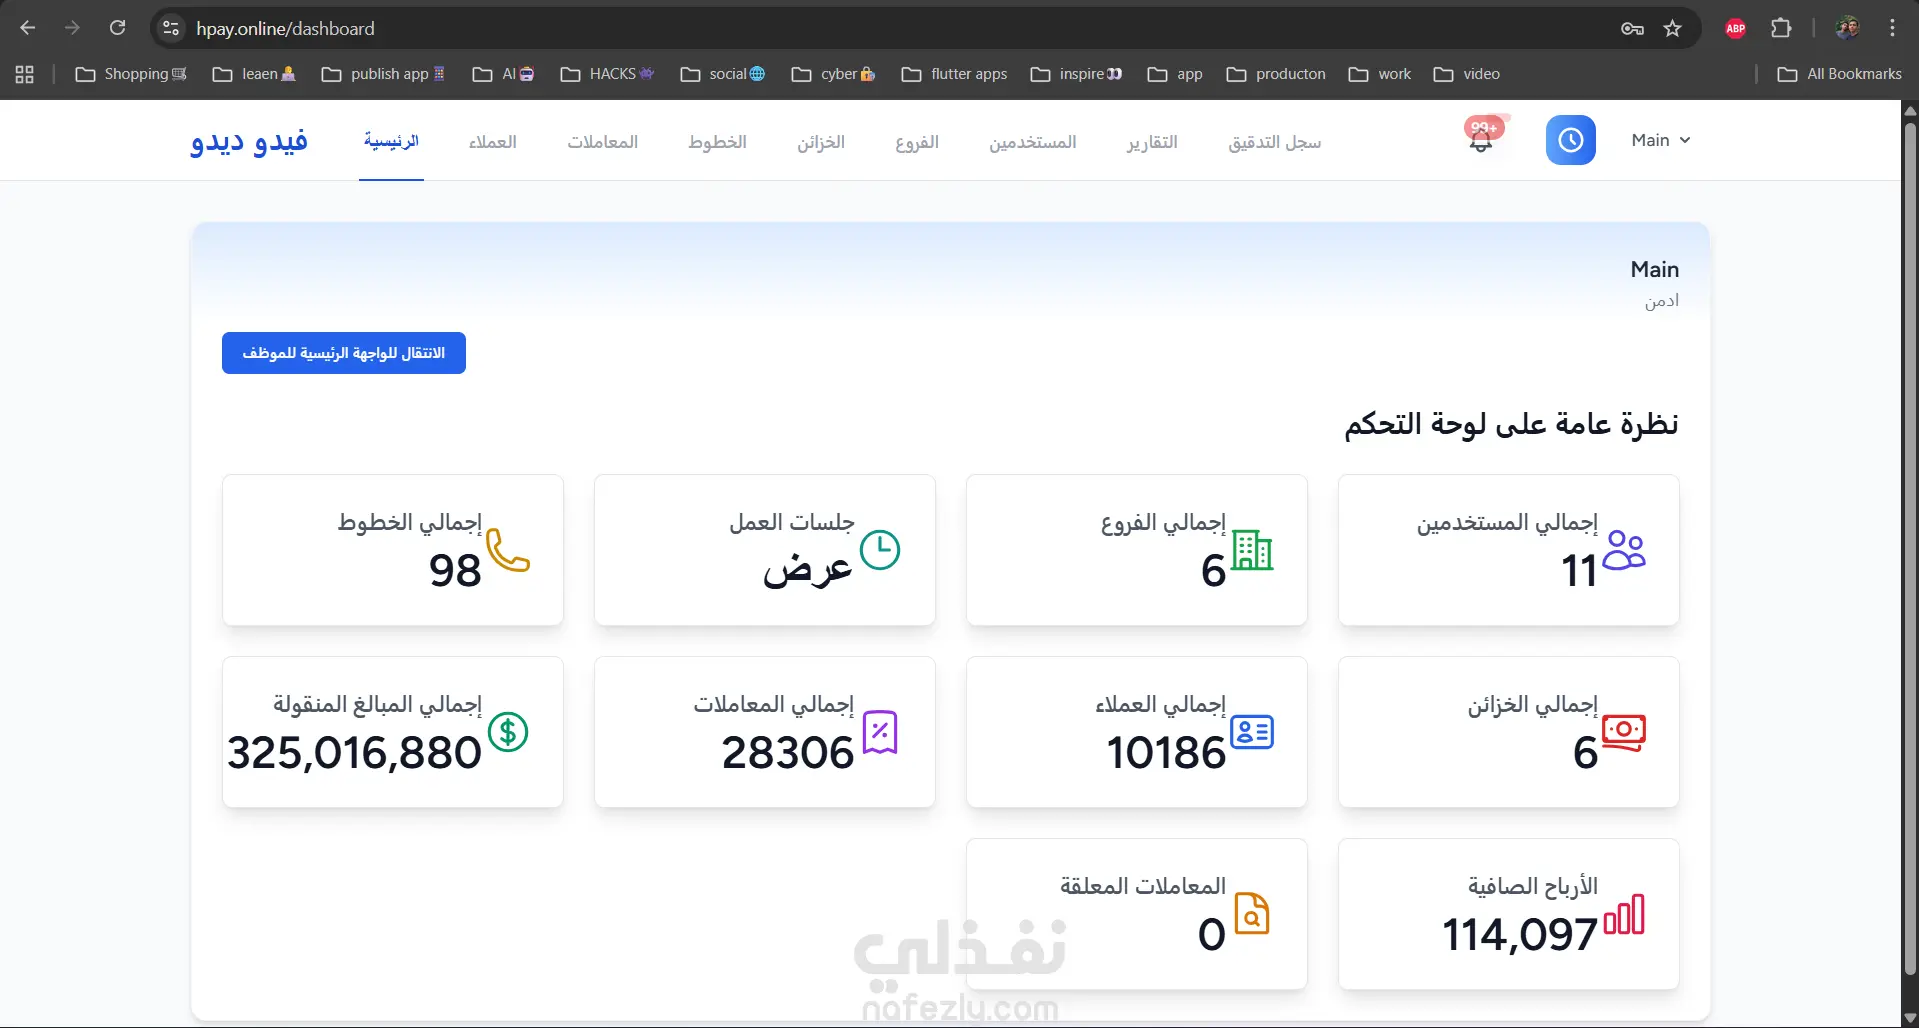
Task: Open the video bookmarks folder
Action: (1466, 74)
